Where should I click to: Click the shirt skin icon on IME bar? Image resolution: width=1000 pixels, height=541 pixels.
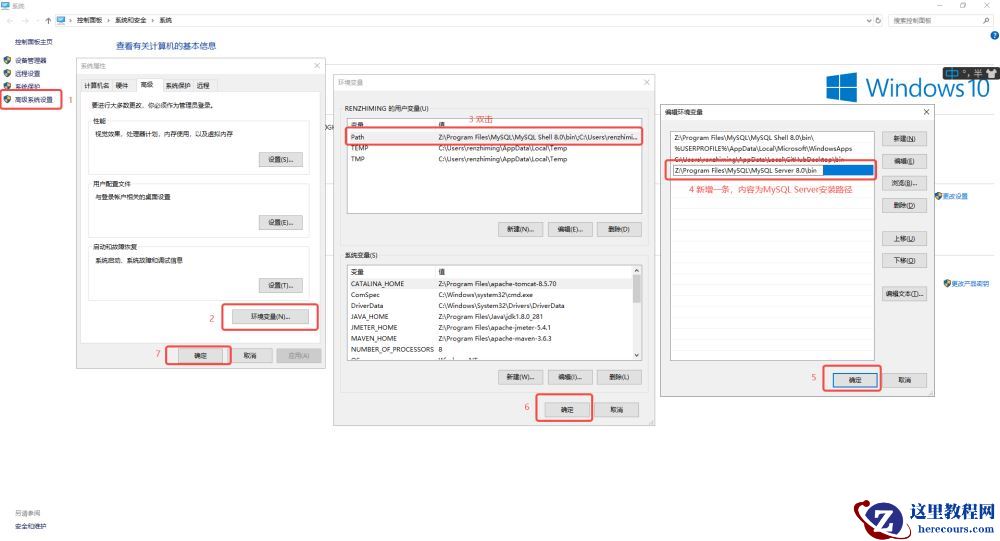991,73
